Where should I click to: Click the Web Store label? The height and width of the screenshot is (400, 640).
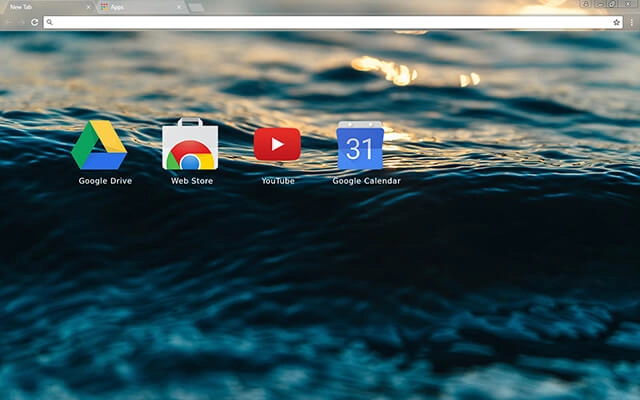pos(192,181)
